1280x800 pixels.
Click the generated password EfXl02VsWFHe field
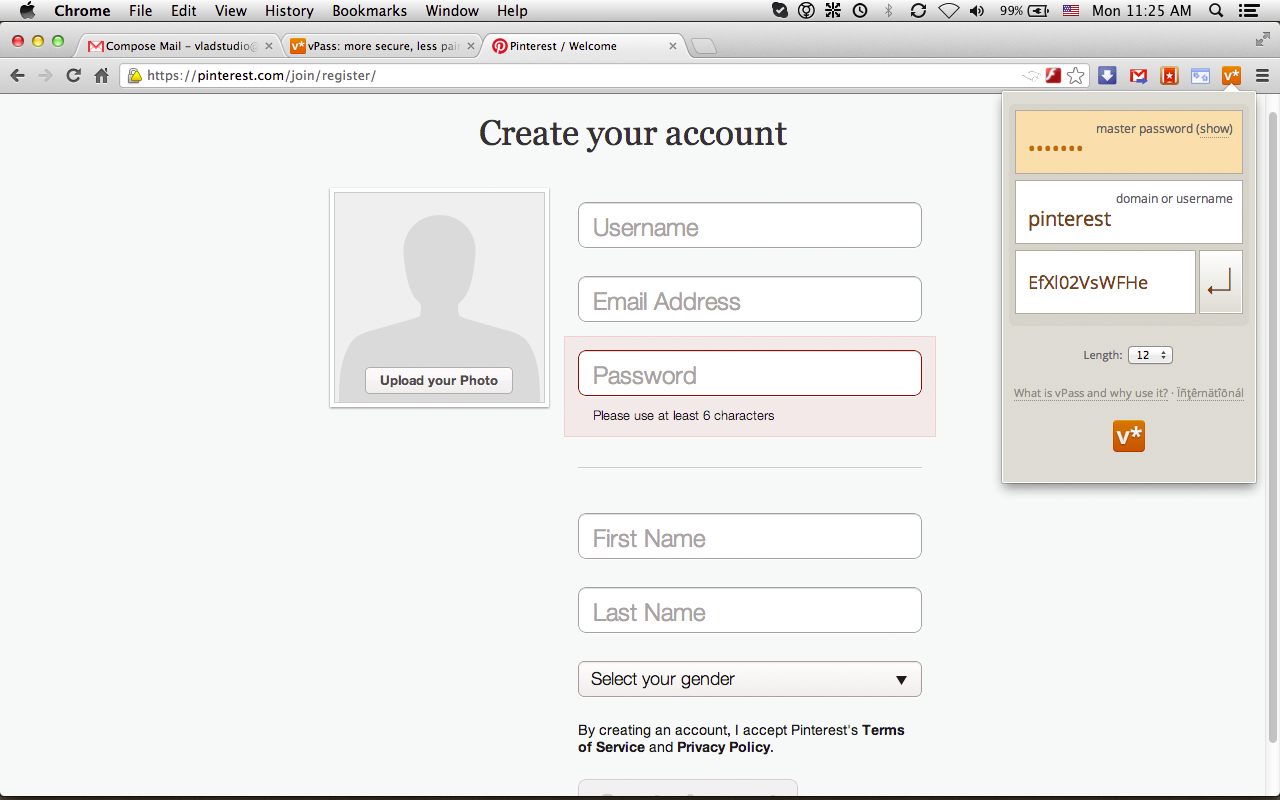(1105, 282)
